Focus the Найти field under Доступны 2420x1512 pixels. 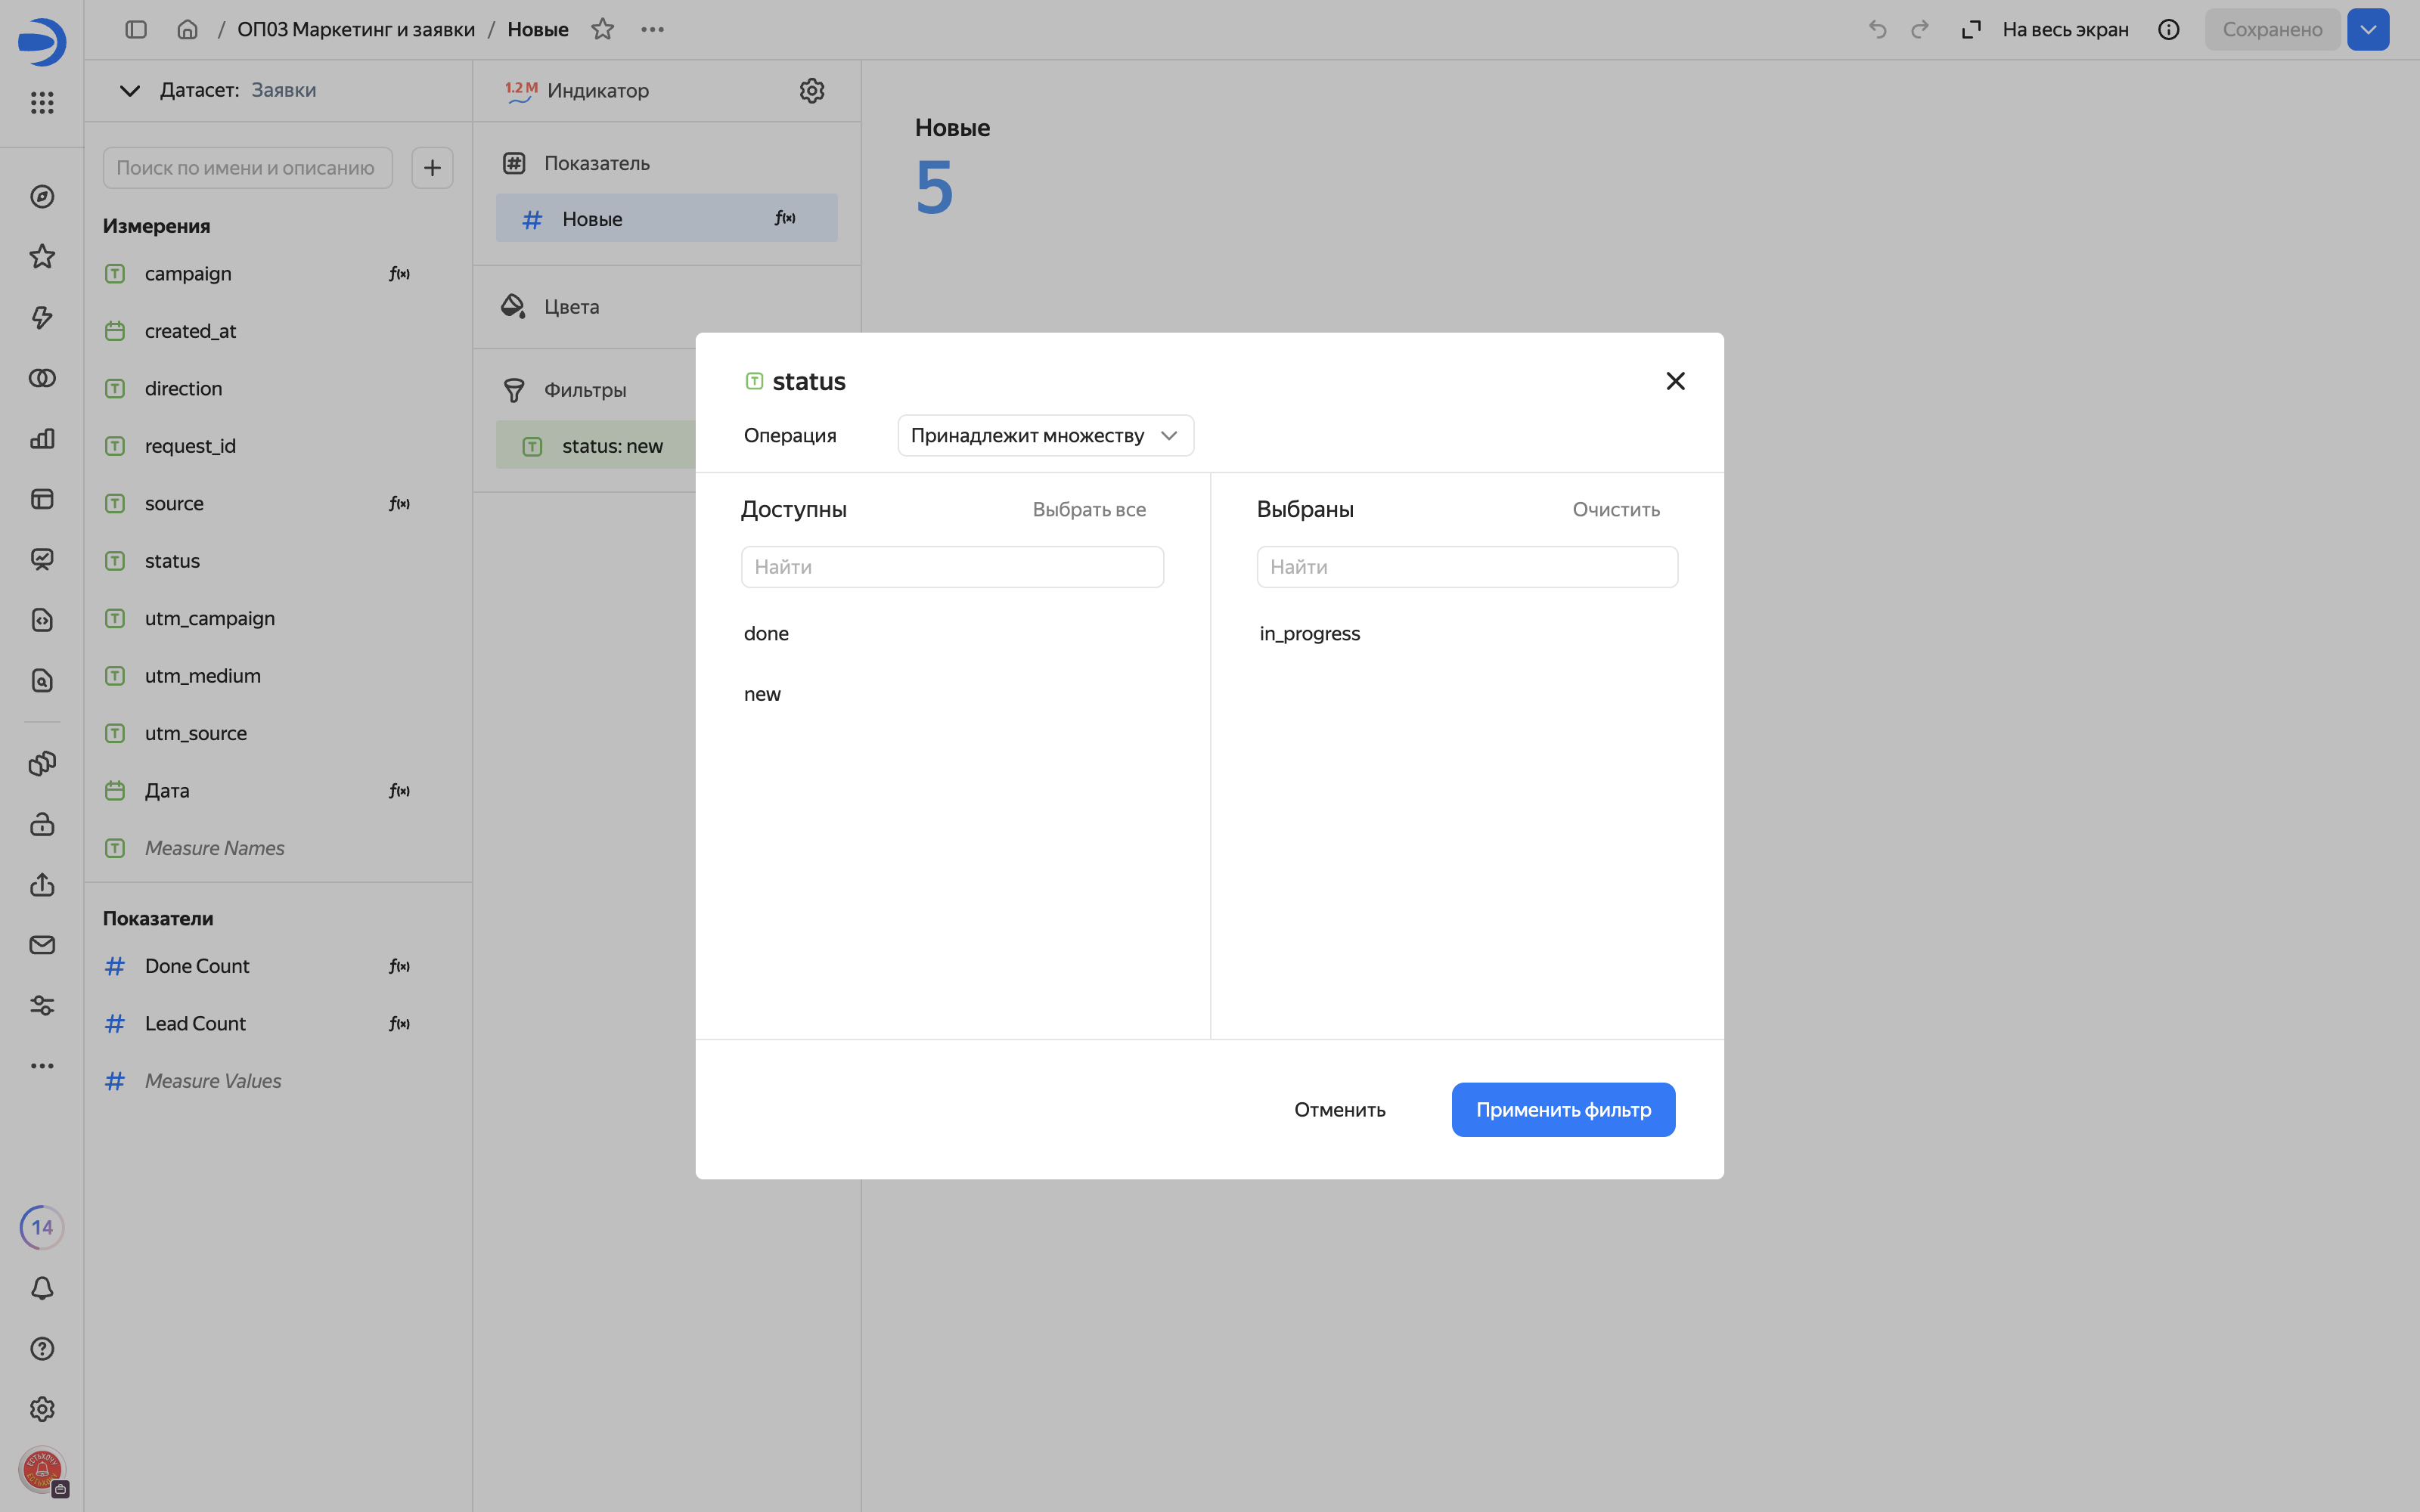pos(952,567)
